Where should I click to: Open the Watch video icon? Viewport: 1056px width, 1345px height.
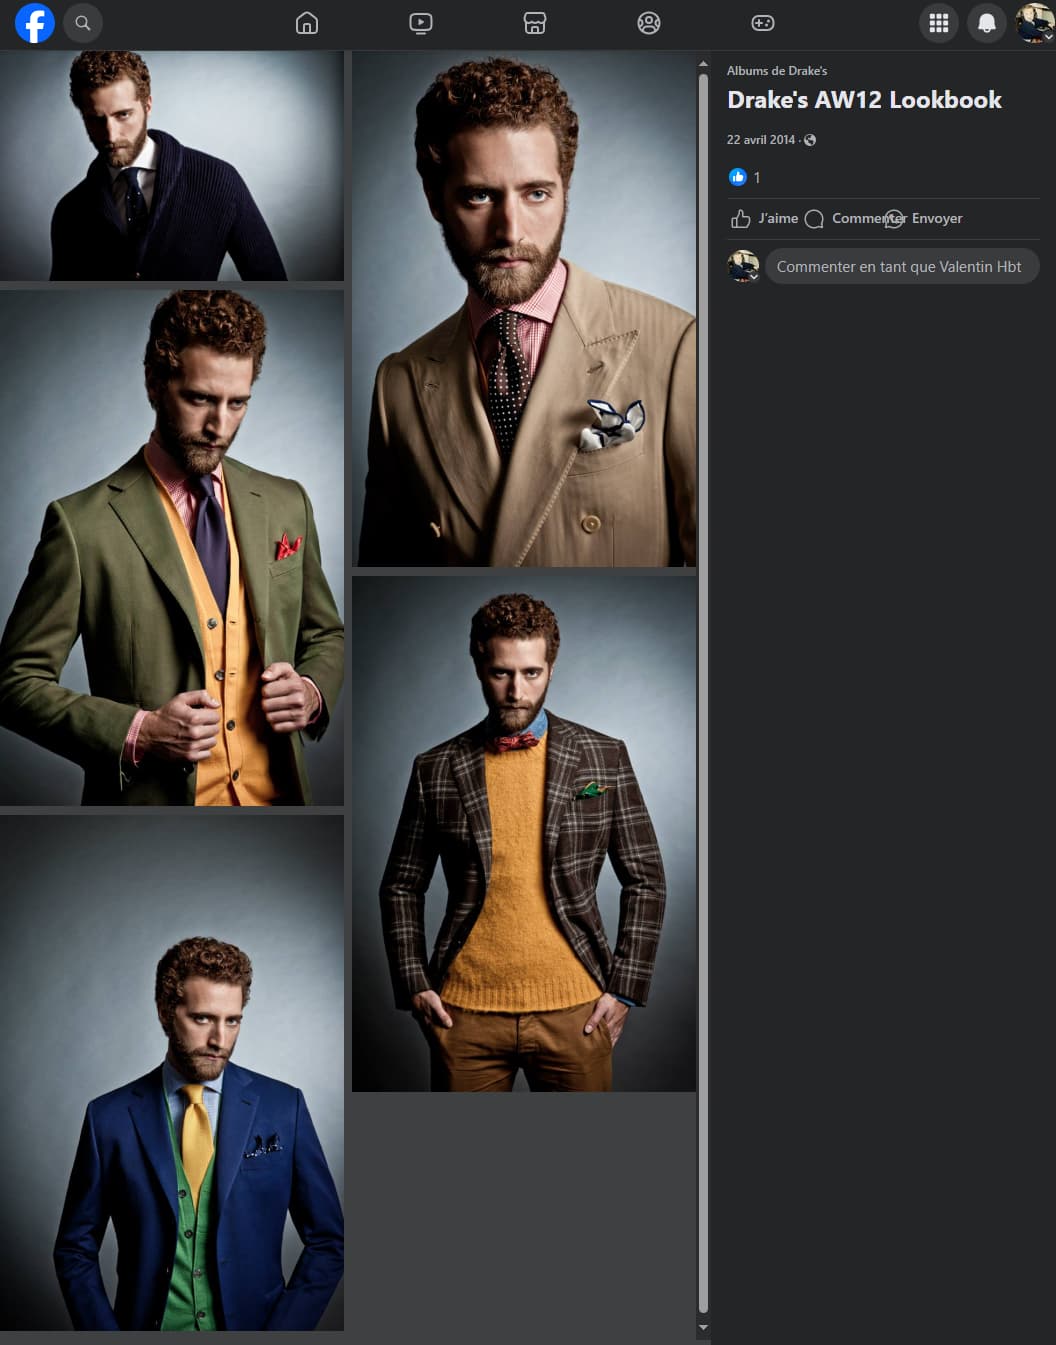pos(421,23)
